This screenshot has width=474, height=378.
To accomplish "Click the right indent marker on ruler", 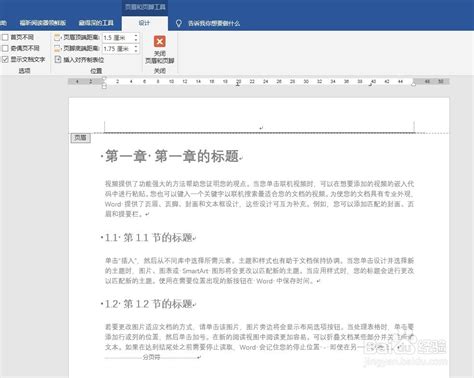I will 414,85.
